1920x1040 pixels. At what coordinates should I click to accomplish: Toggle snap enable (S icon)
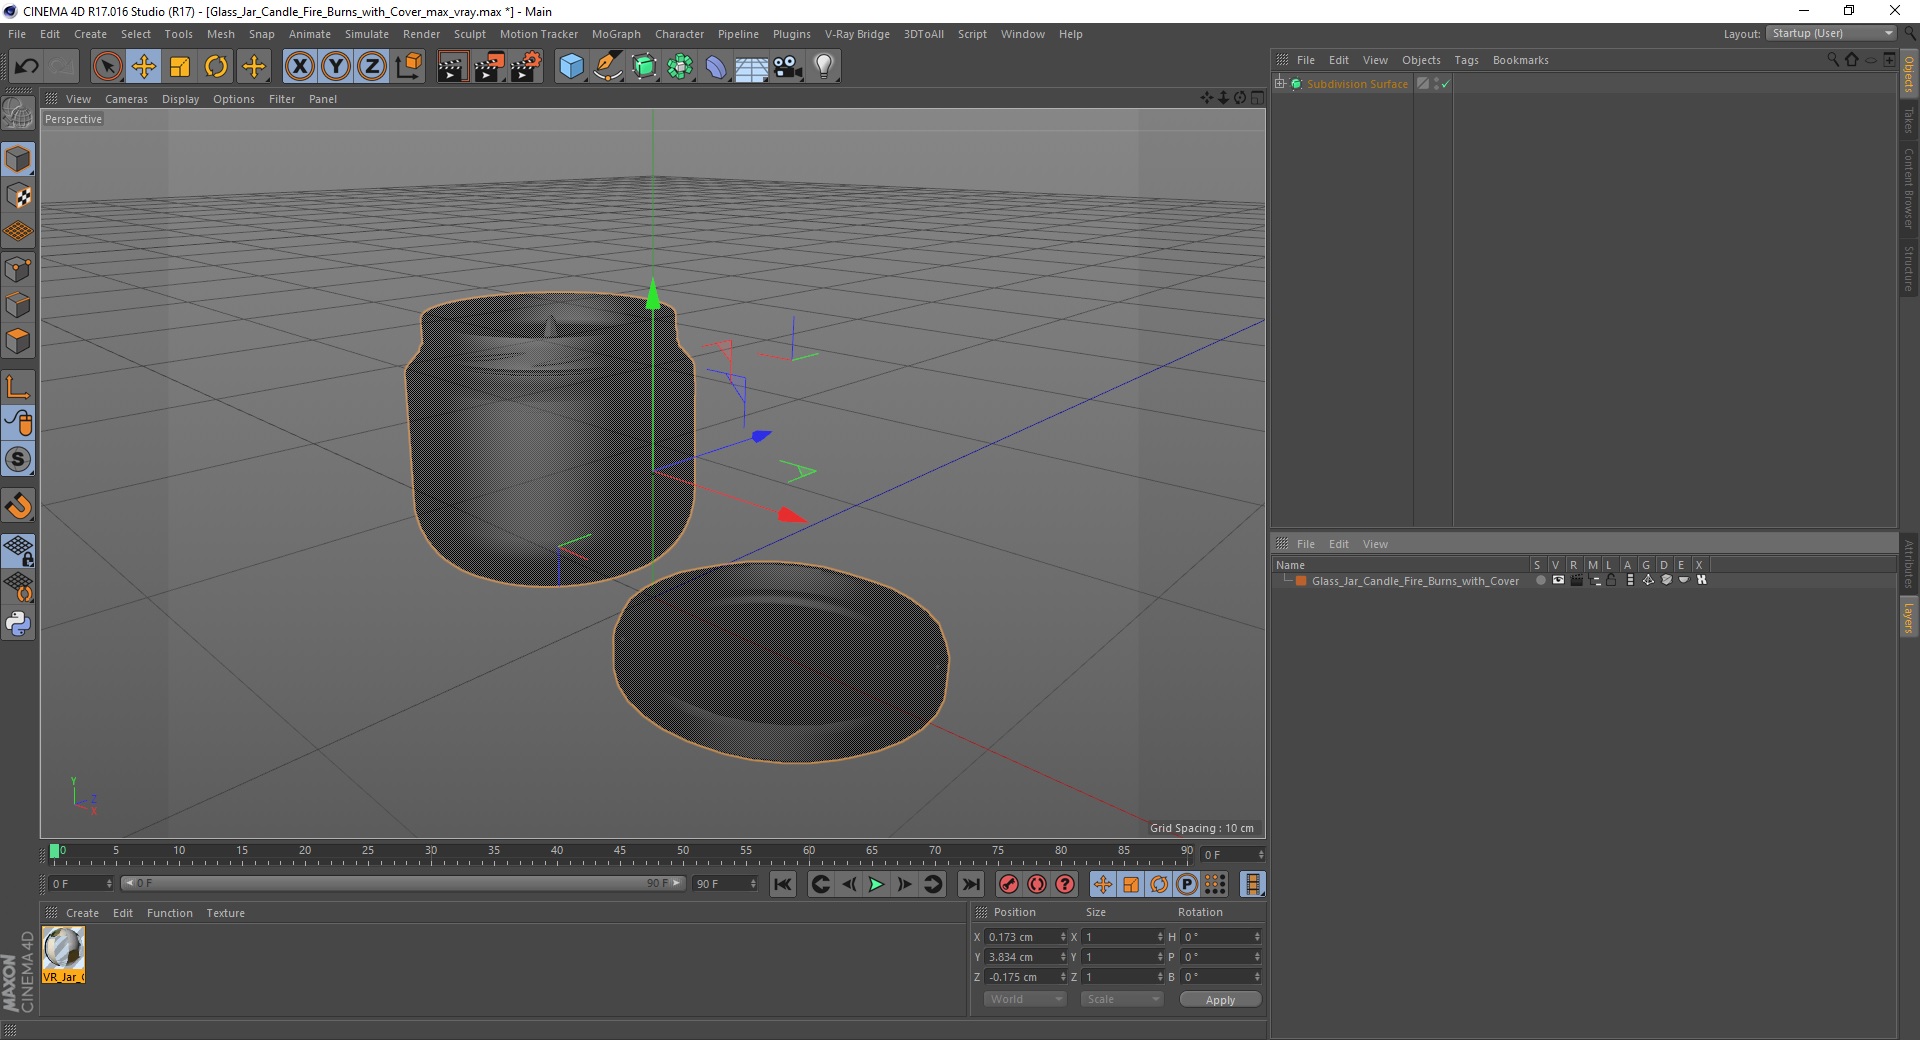18,460
